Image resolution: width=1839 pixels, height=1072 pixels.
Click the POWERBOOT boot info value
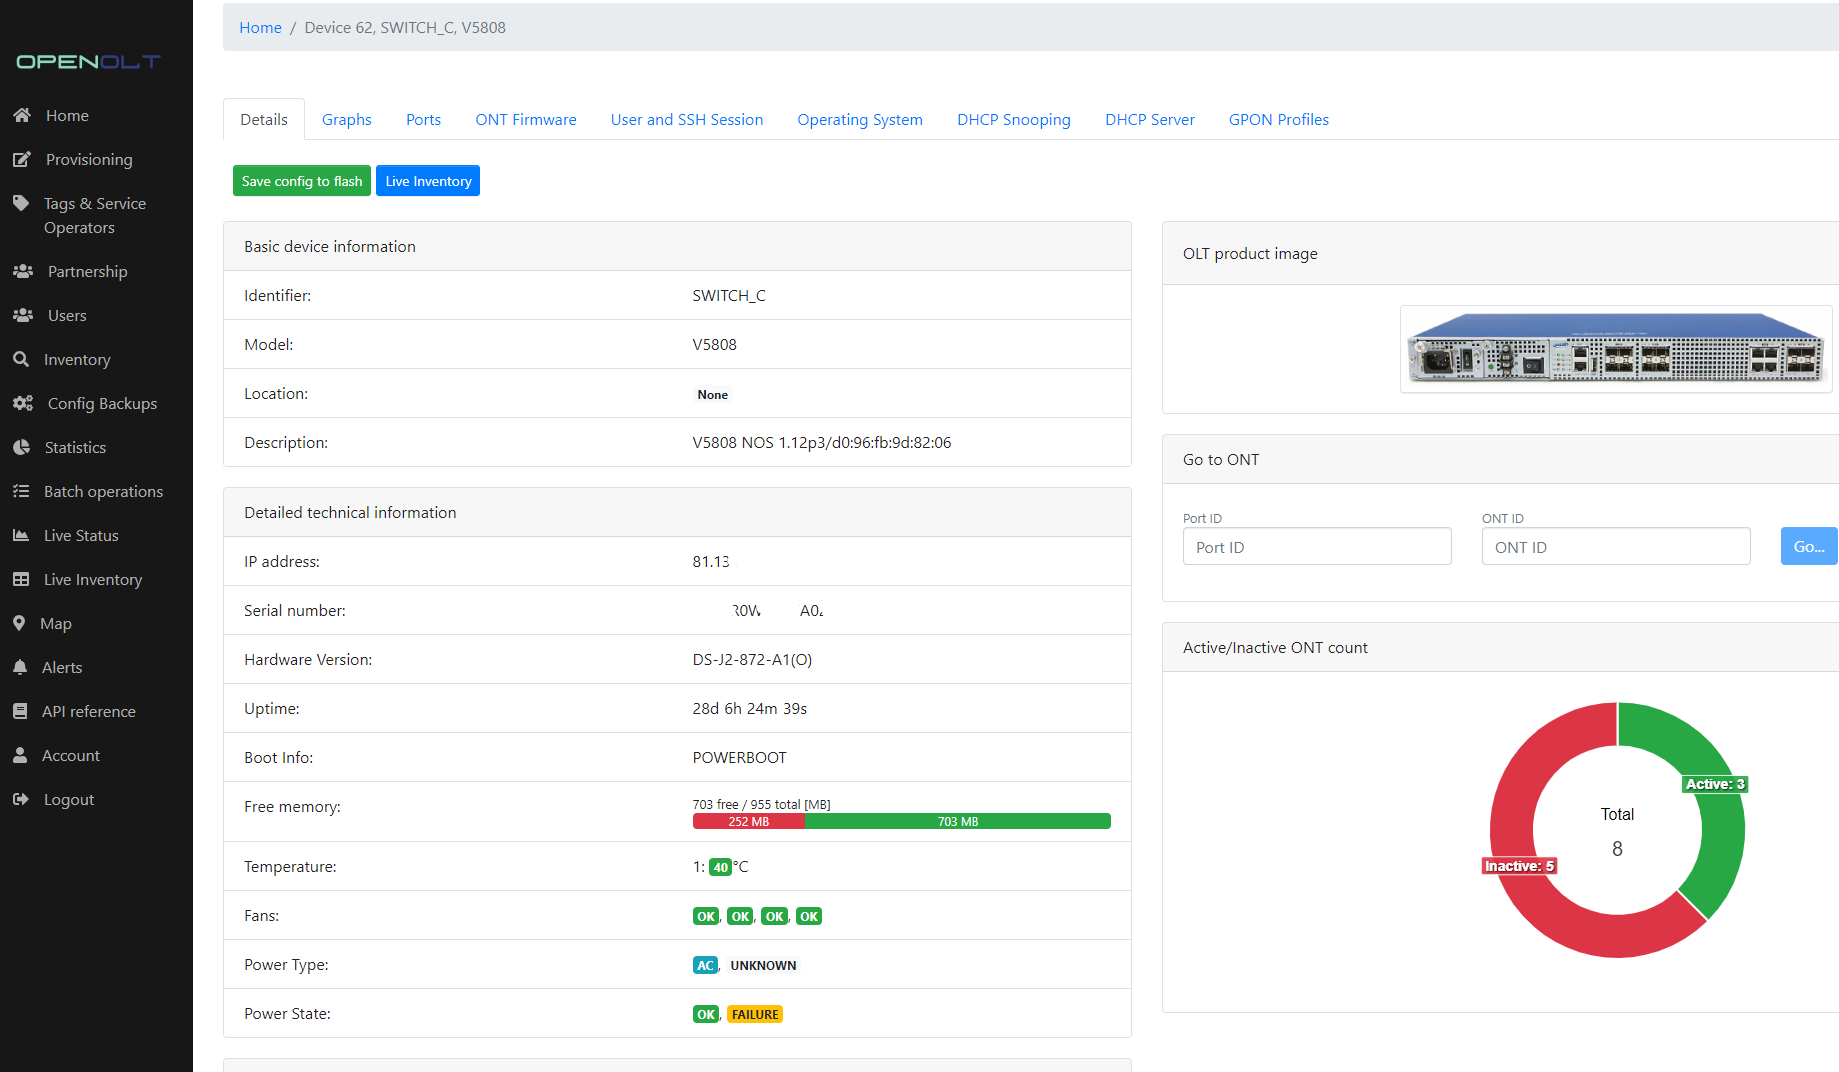[x=739, y=757]
